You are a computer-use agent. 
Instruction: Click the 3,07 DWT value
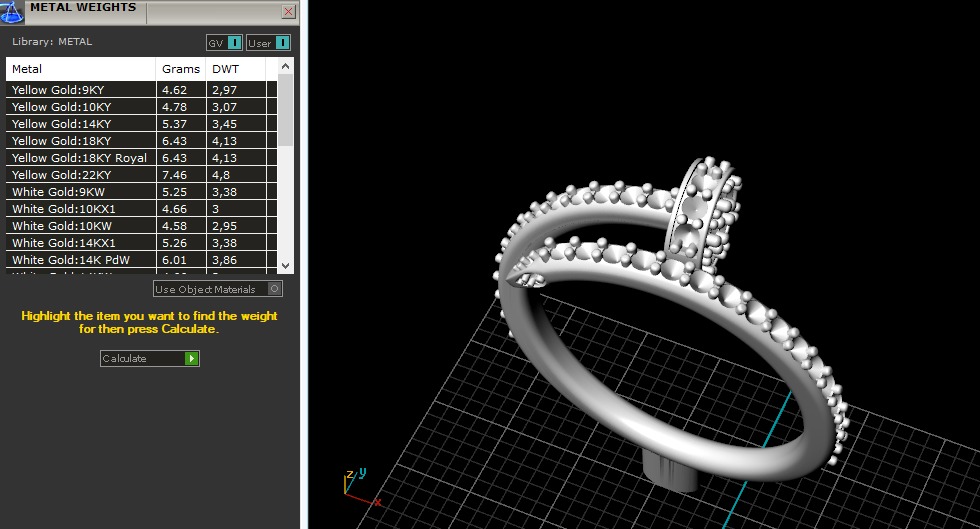point(224,107)
